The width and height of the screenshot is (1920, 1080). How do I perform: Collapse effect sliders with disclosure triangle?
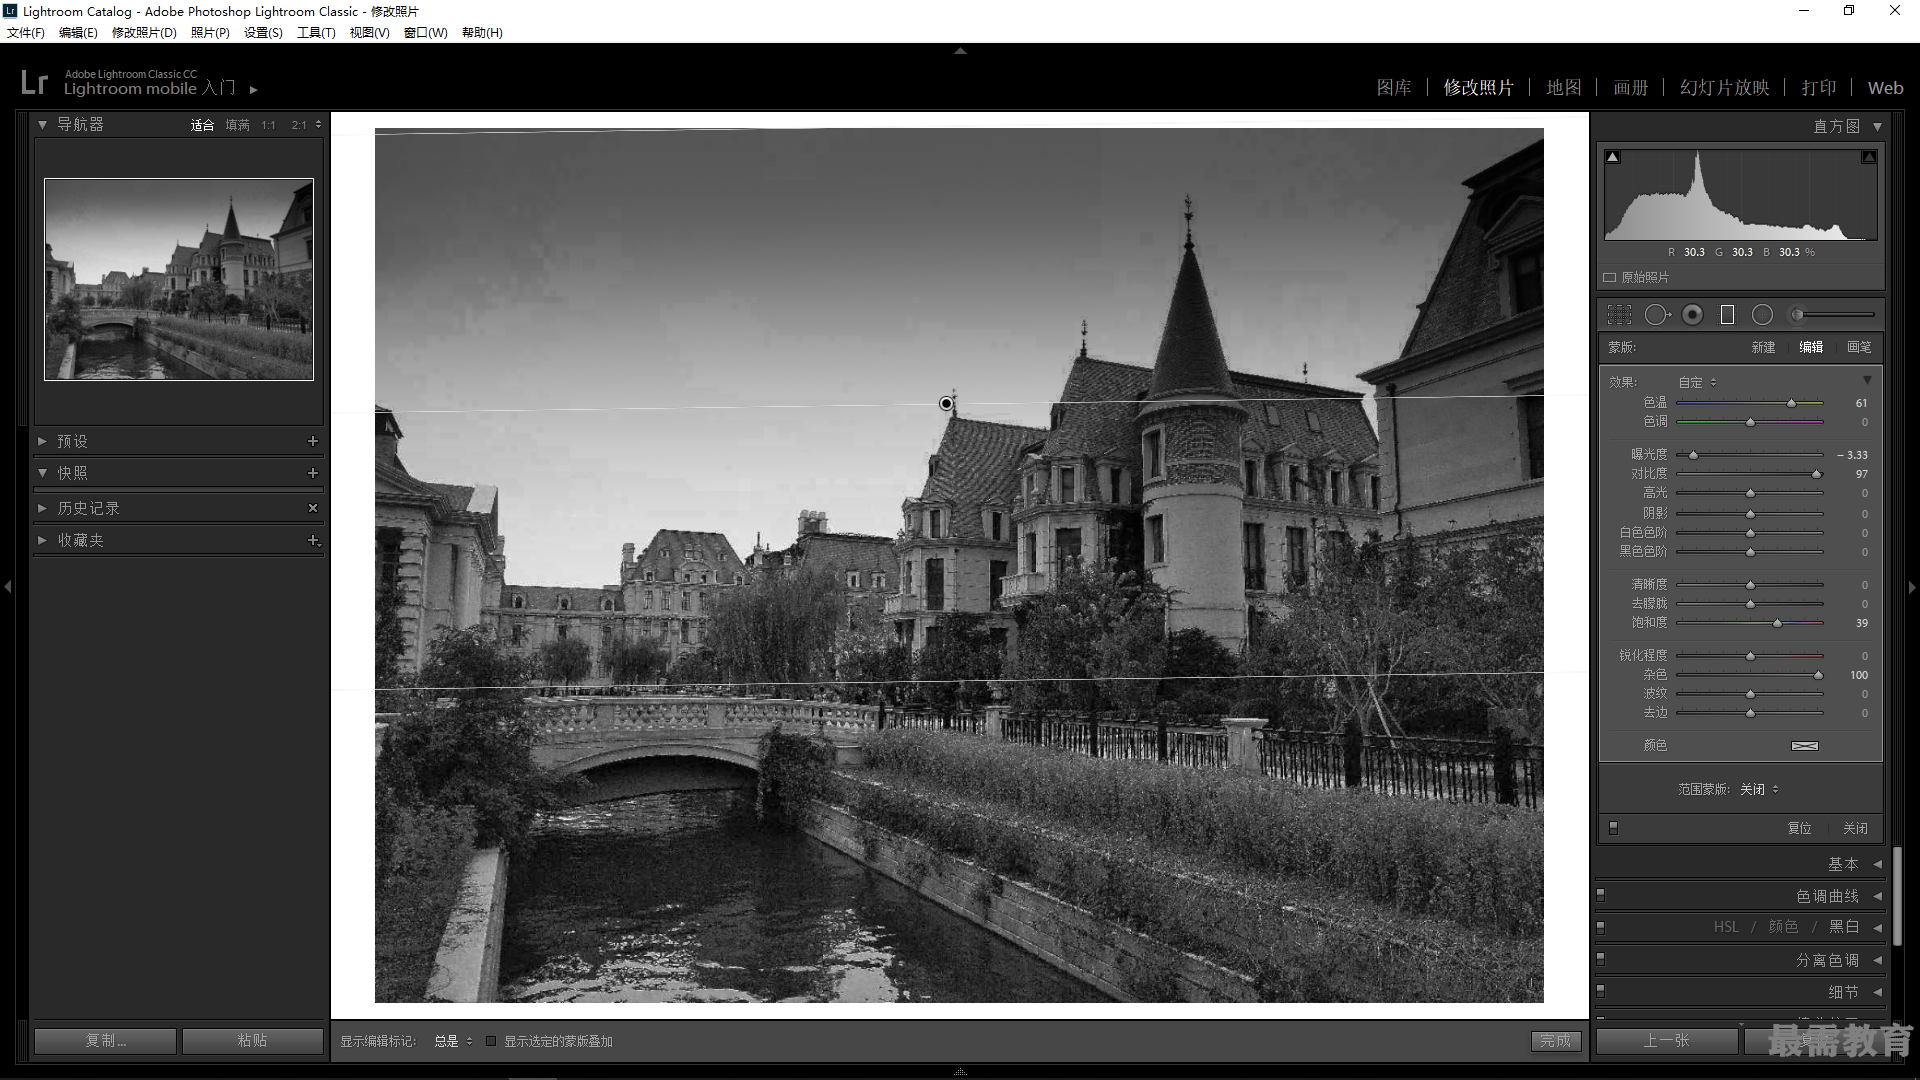[1867, 381]
